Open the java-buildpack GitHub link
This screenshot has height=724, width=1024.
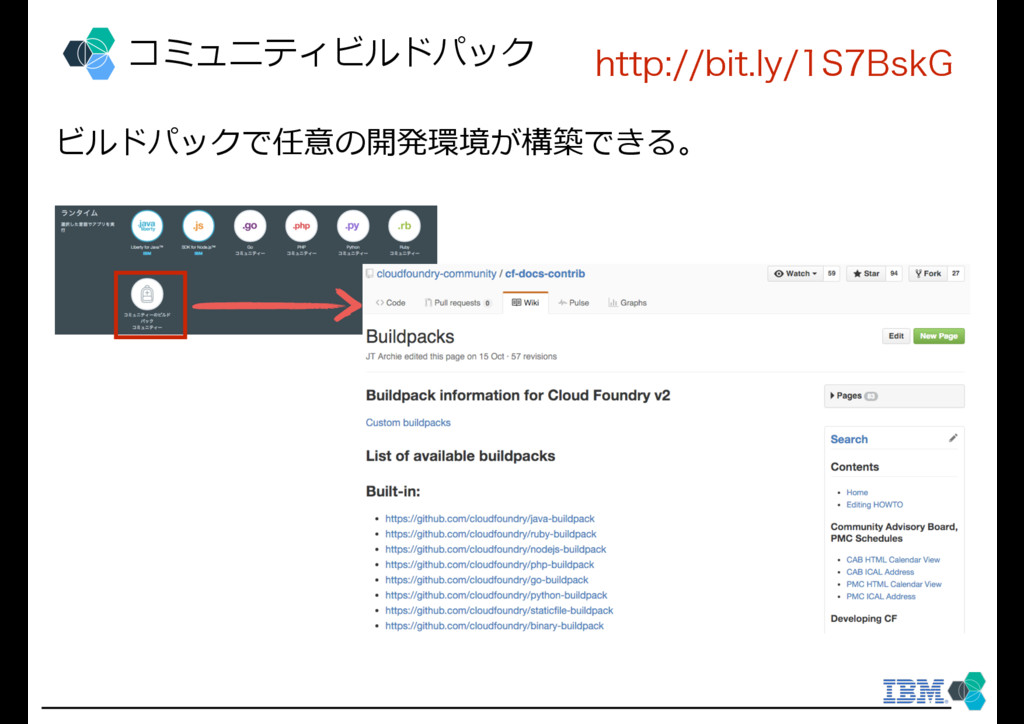490,518
